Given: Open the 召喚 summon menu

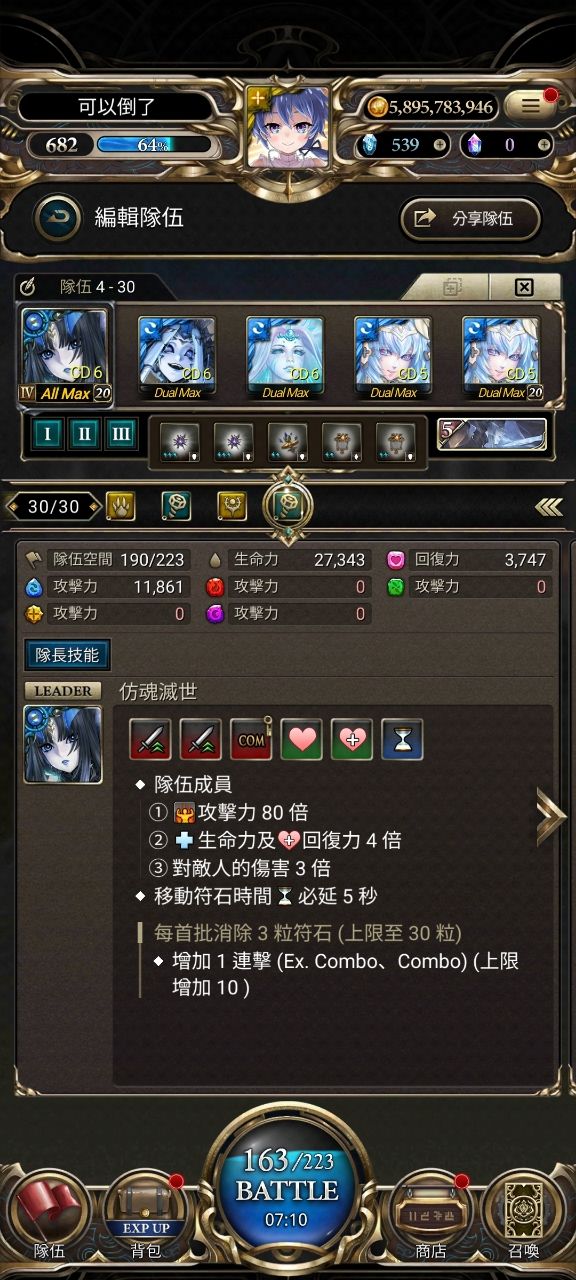Looking at the screenshot, I should pos(525,1214).
